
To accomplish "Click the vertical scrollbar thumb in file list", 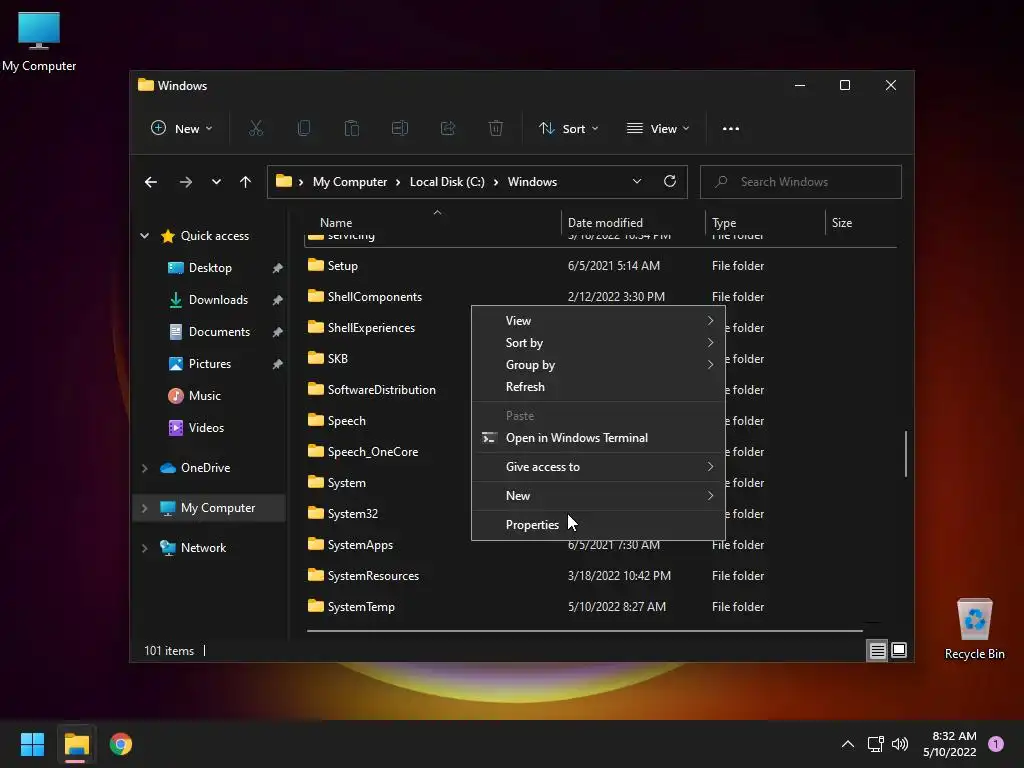I will tap(906, 453).
